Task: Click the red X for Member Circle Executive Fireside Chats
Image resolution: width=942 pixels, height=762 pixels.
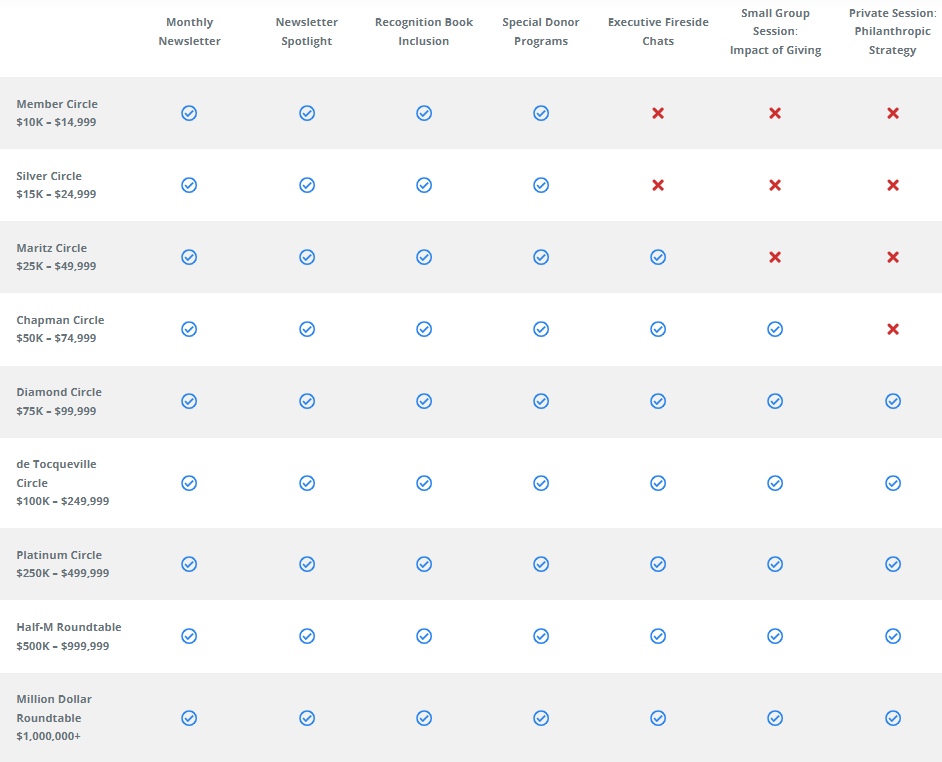Action: 658,113
